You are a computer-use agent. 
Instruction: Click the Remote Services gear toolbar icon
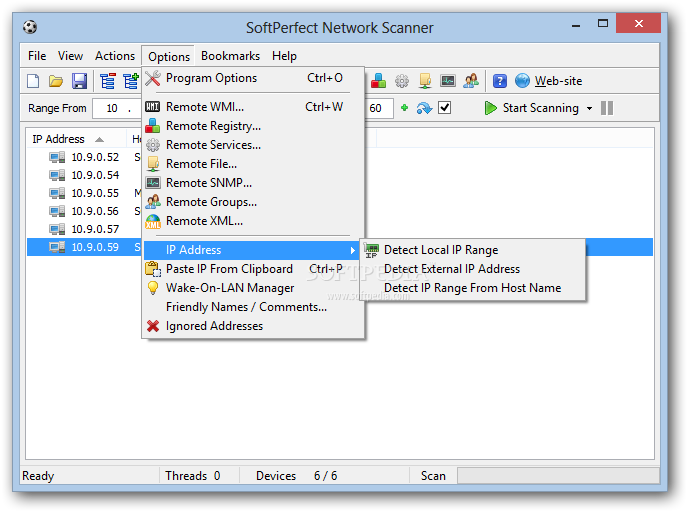point(401,81)
